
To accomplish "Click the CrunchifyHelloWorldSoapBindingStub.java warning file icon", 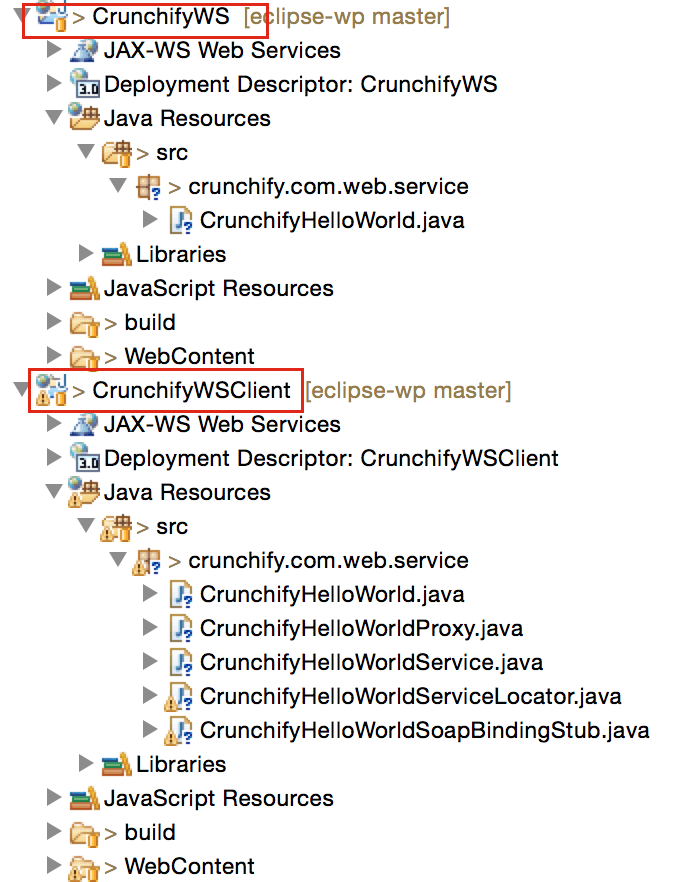I will tap(181, 730).
